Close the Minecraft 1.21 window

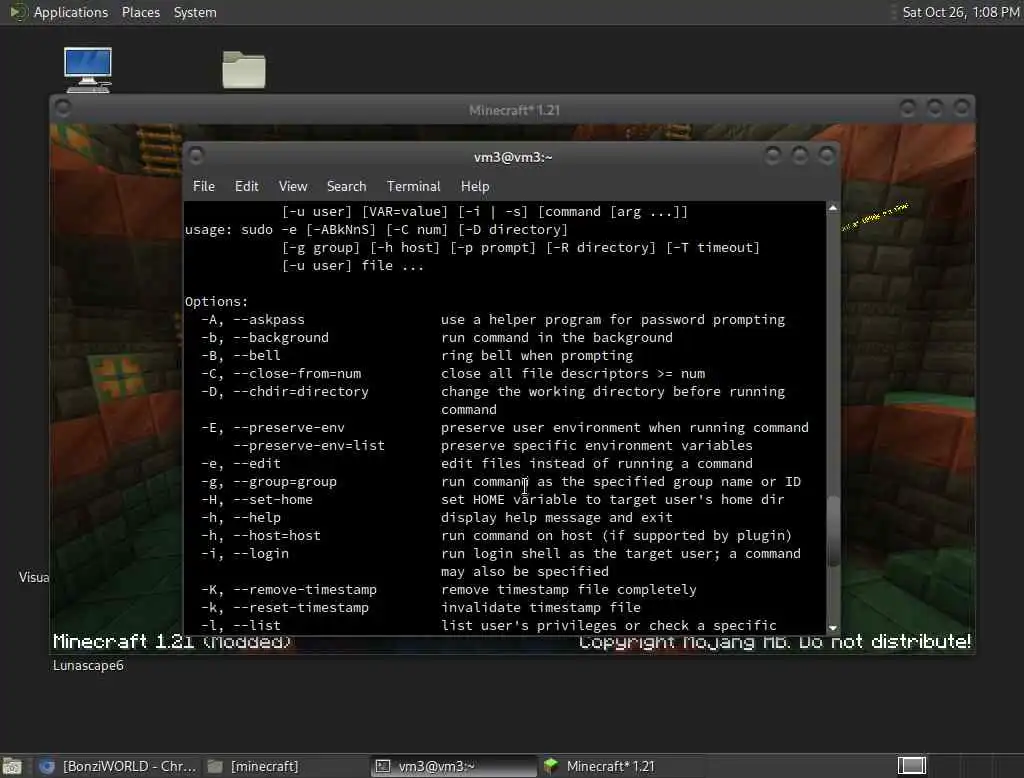click(961, 107)
